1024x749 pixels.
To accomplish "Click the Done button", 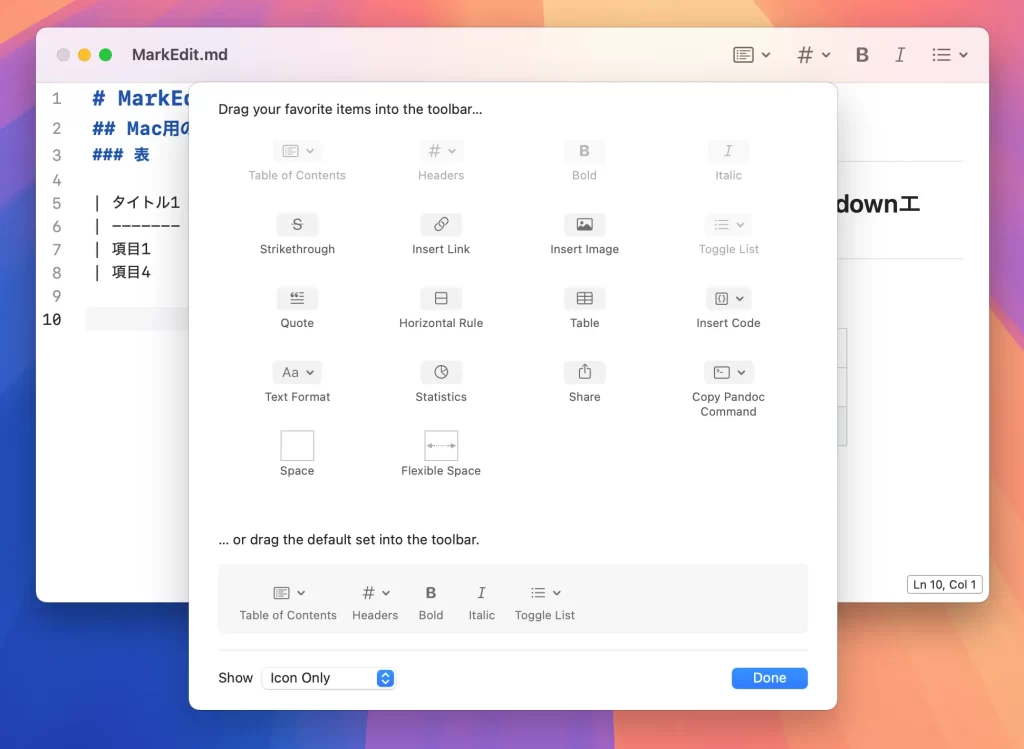I will (769, 678).
